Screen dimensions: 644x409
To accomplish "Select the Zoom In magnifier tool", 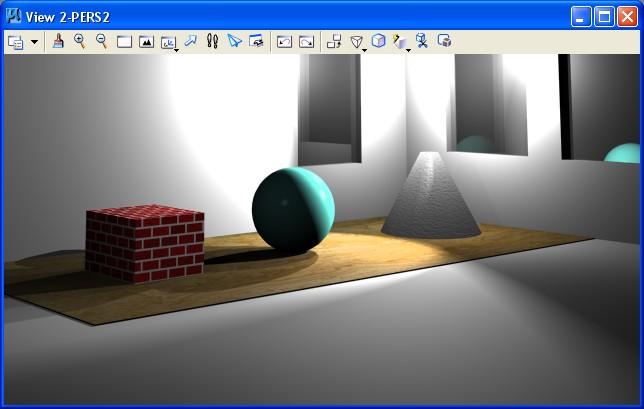I will 80,41.
